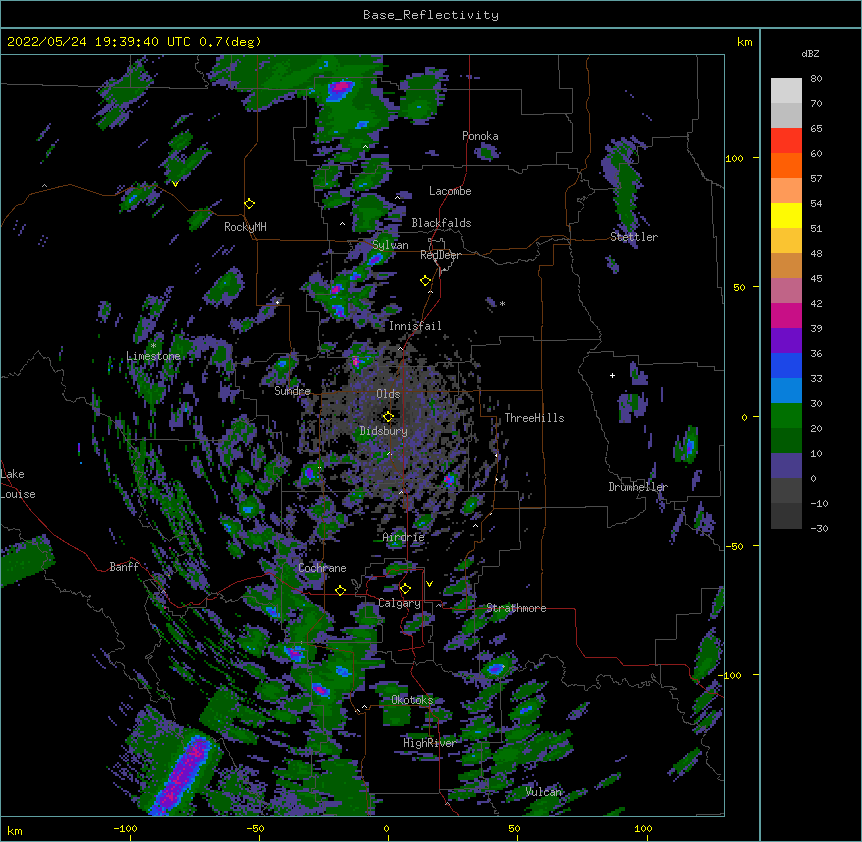The image size is (862, 842).
Task: Click the Airdrie city label
Action: point(404,537)
